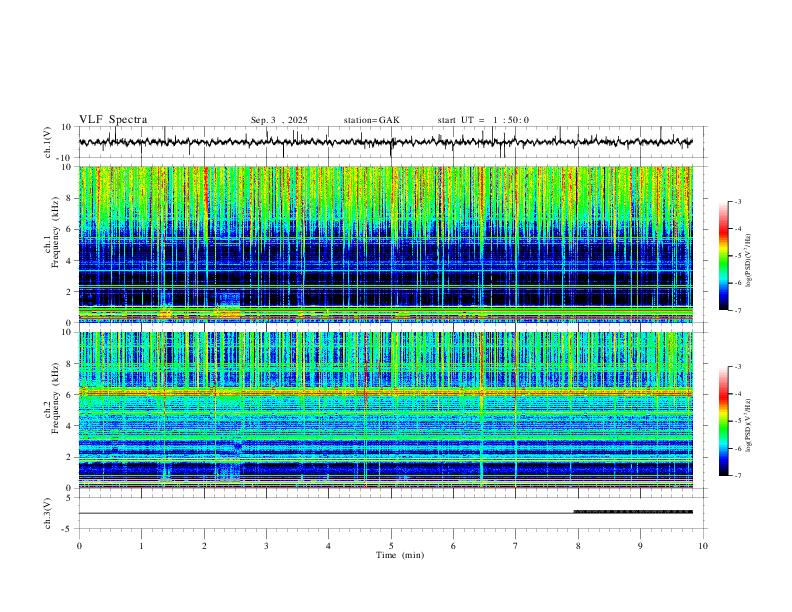This screenshot has height=612, width=792.
Task: Select the "start UT = 1 :50: 0" text
Action: point(483,120)
